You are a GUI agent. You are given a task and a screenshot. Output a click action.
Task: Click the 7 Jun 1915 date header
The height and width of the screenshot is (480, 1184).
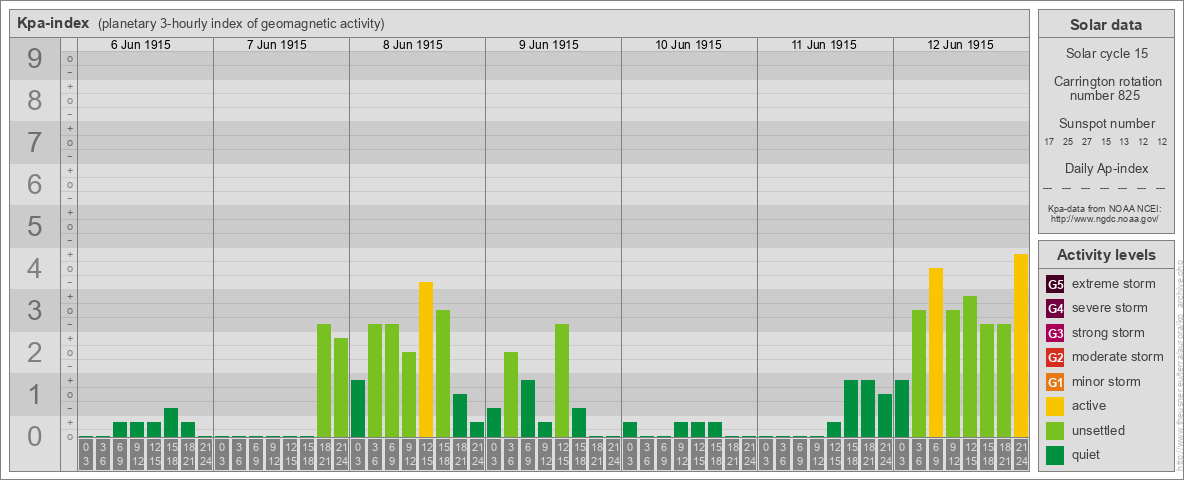(x=276, y=45)
